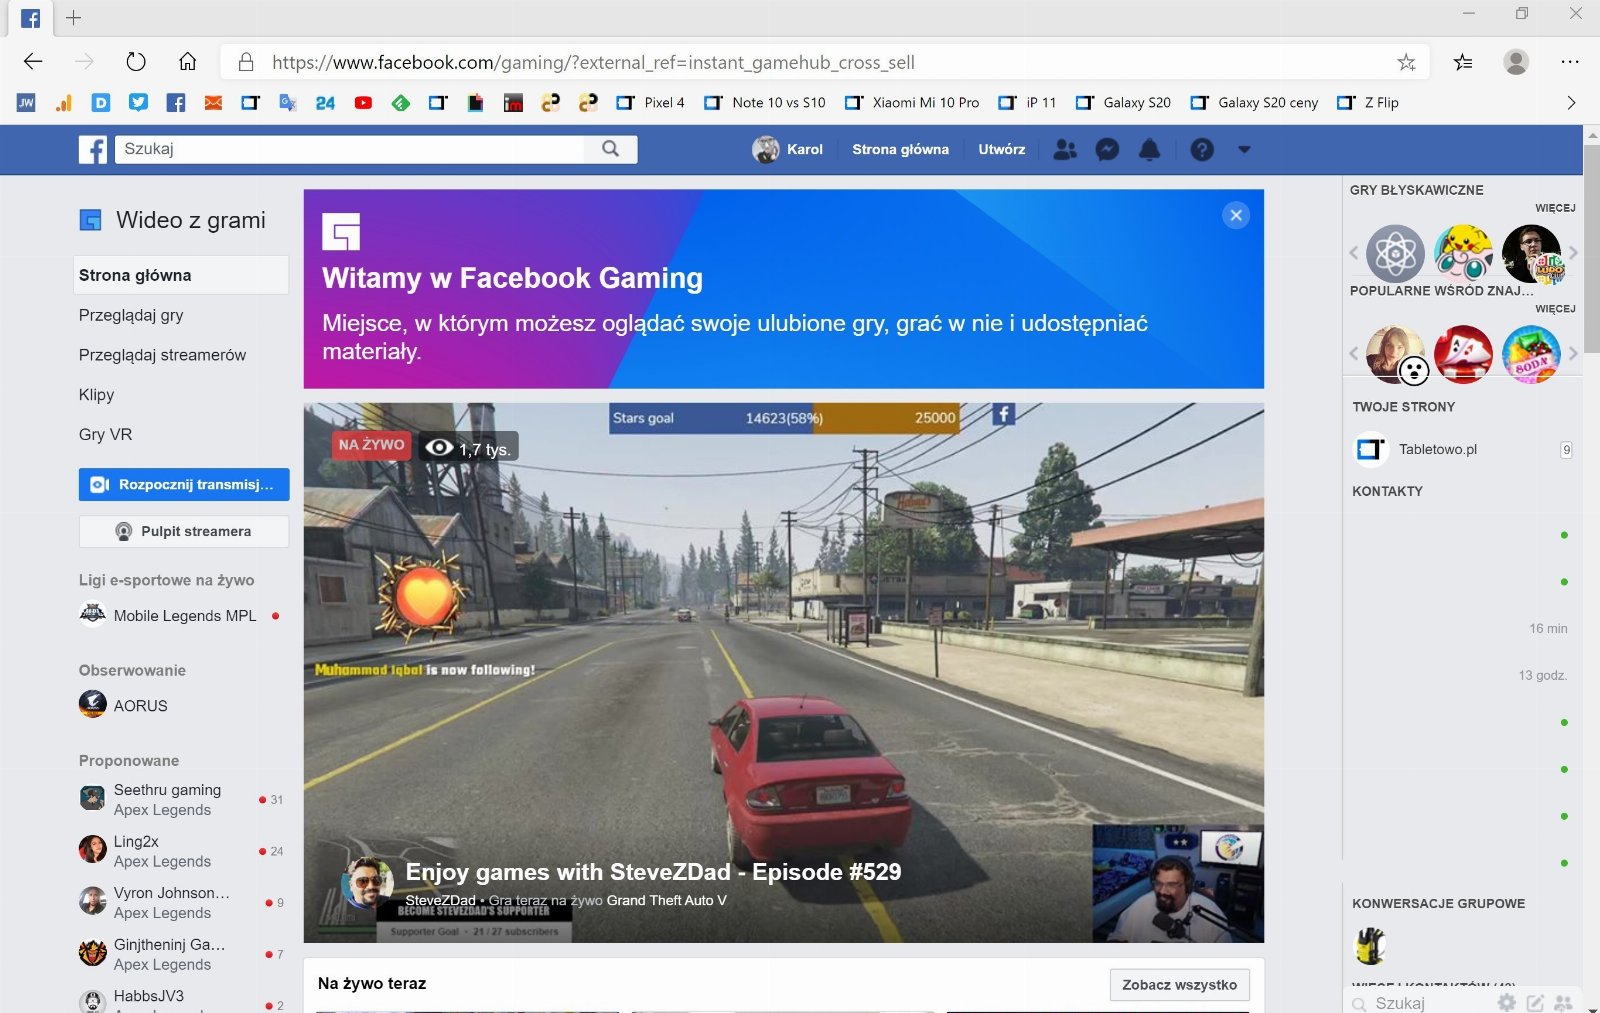The height and width of the screenshot is (1013, 1600).
Task: Open Vyron Johnson streamer
Action: 181,902
